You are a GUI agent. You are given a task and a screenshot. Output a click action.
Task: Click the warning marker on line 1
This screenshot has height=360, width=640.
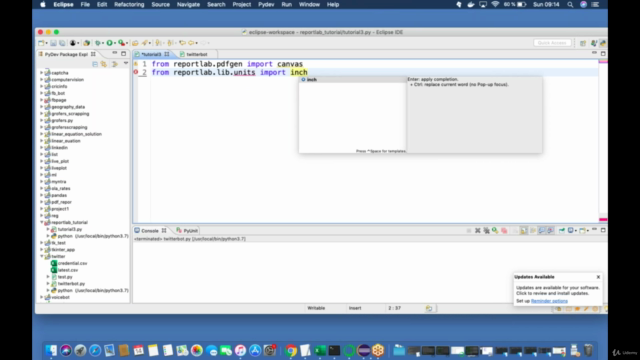(x=136, y=64)
